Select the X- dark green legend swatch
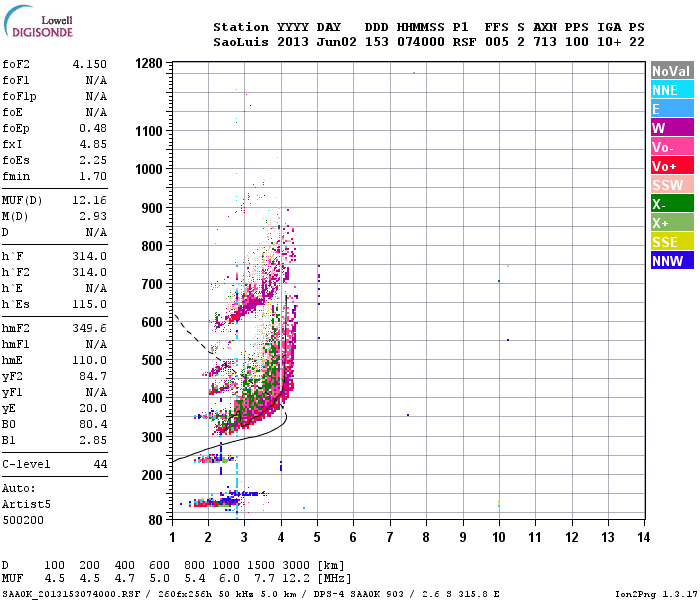The image size is (700, 600). coord(672,204)
